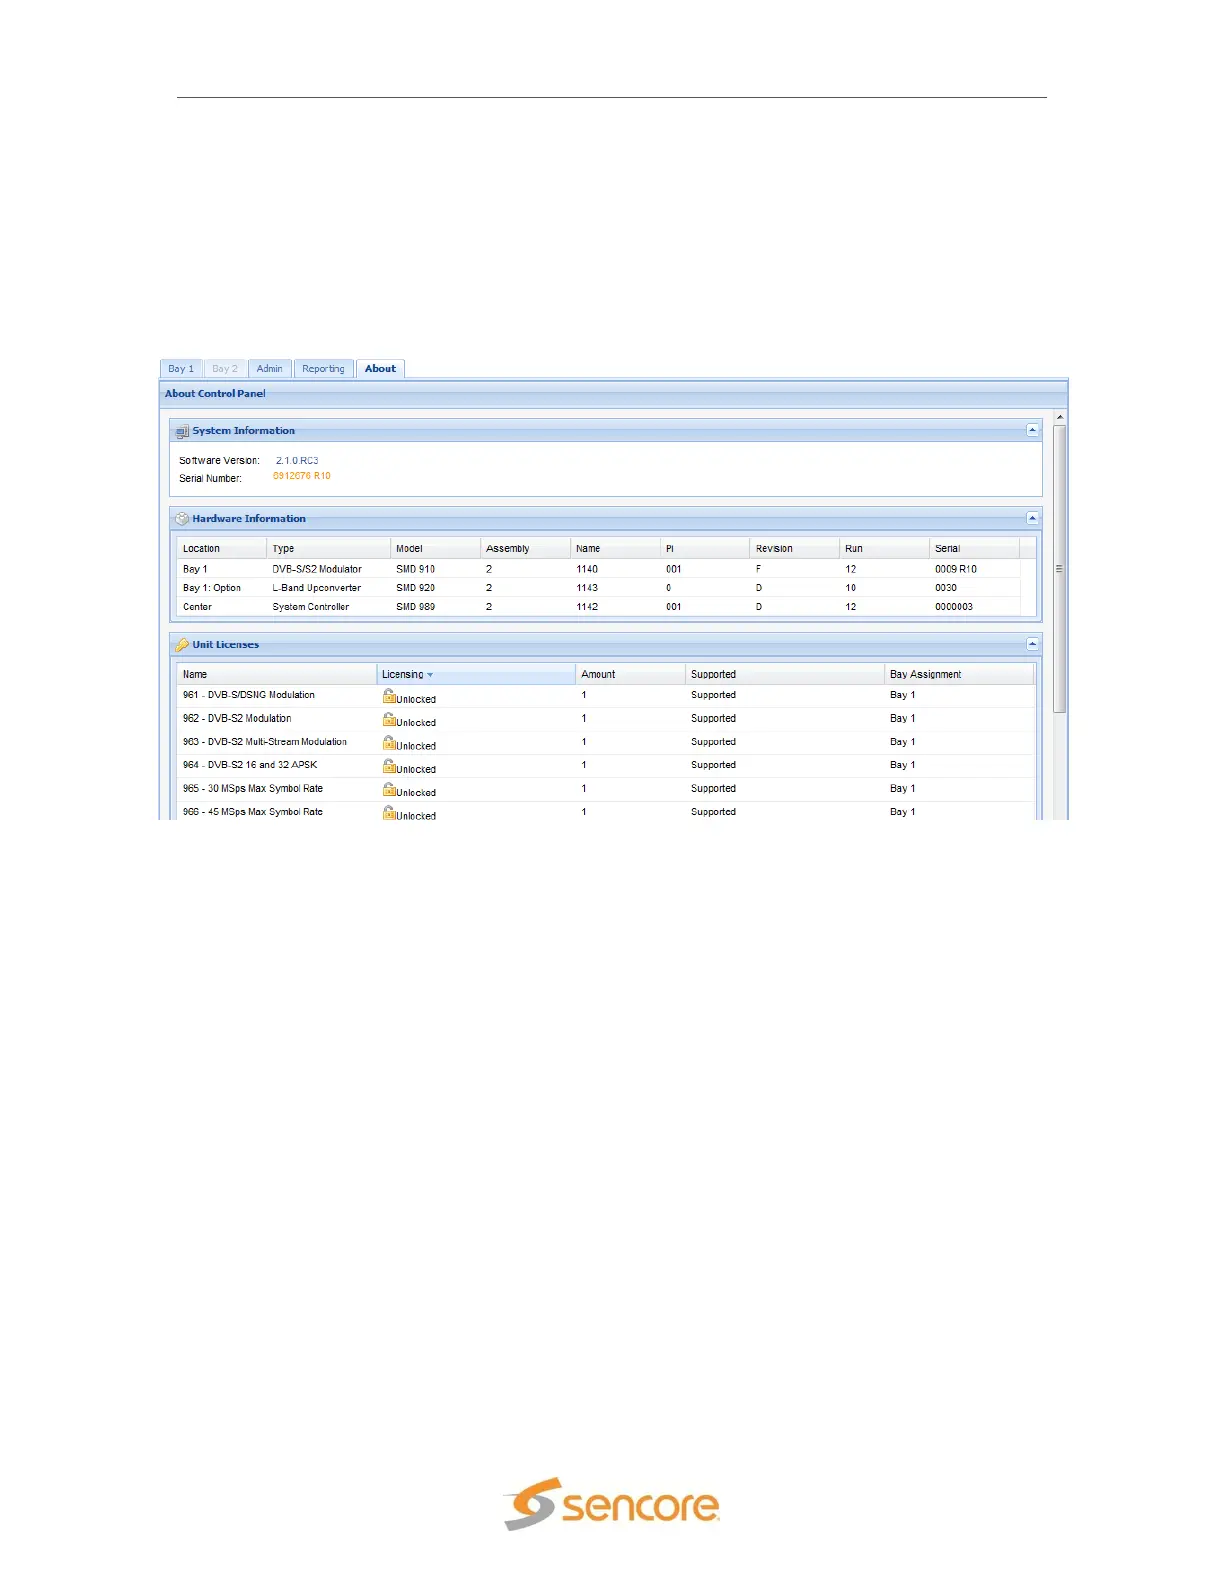This screenshot has height=1584, width=1224.
Task: Click the hardware PI column header
Action: (x=705, y=548)
